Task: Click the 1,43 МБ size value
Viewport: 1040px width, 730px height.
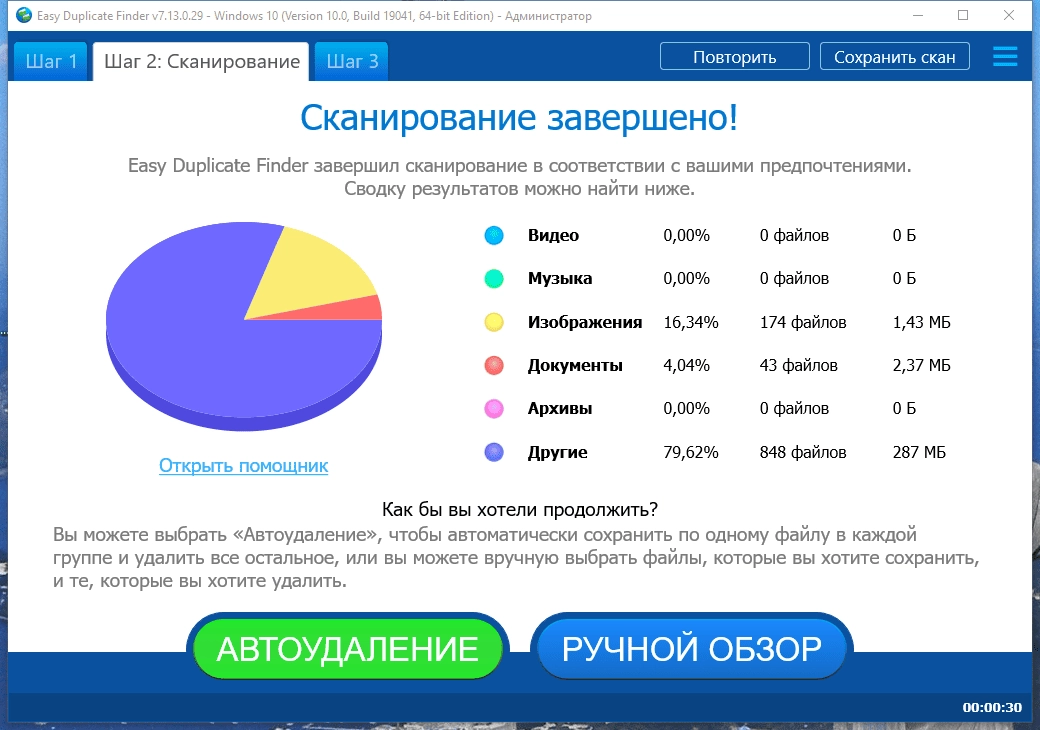Action: tap(921, 322)
